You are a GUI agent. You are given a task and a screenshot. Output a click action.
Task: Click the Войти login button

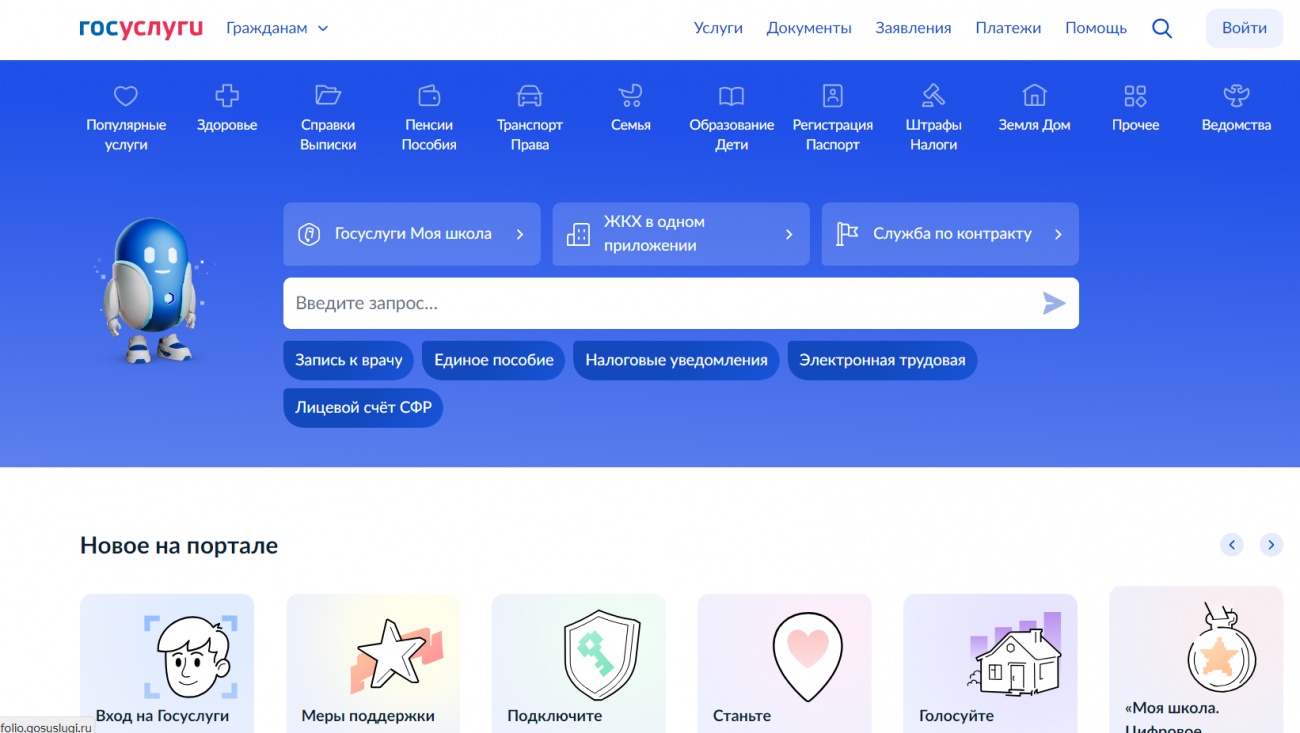pyautogui.click(x=1244, y=28)
